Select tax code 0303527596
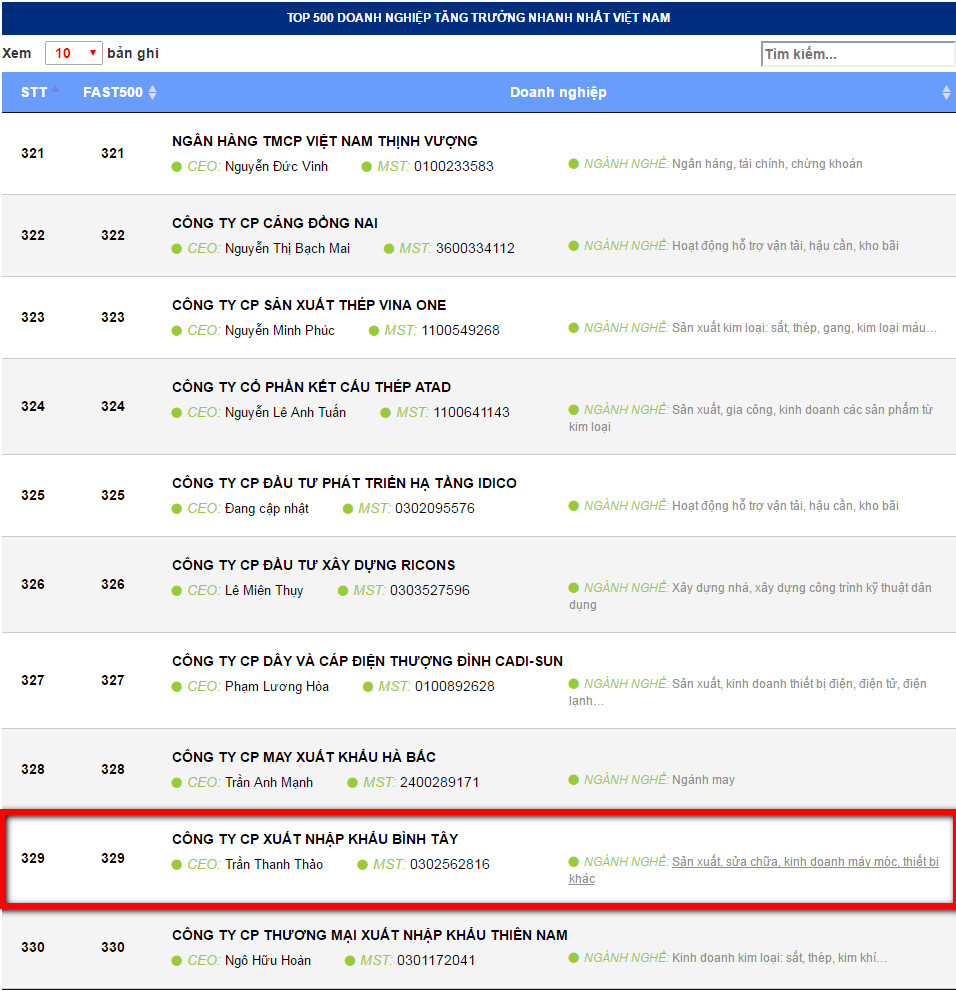Viewport: 956px width, 991px height. click(x=430, y=592)
